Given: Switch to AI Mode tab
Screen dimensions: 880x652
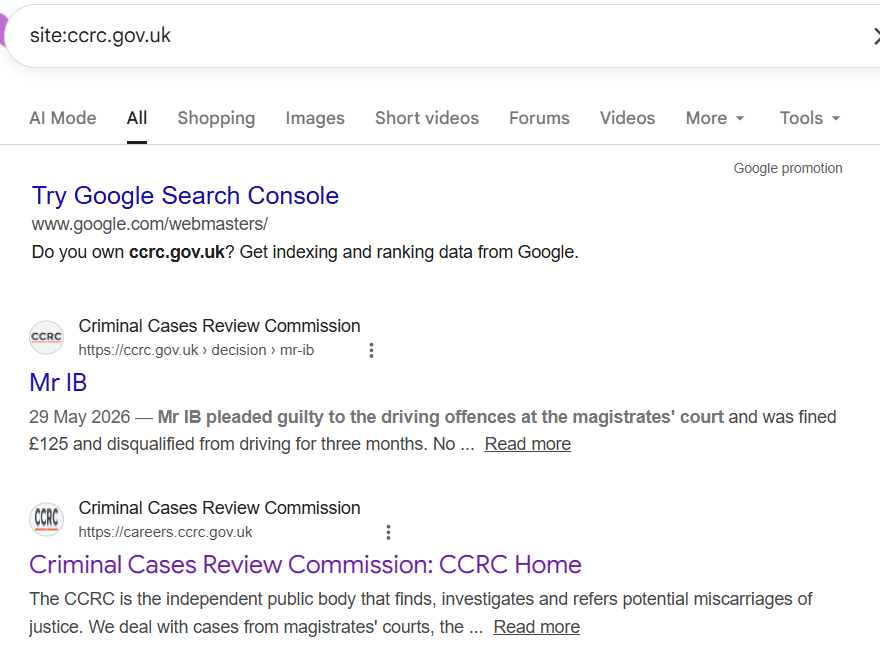Looking at the screenshot, I should point(63,118).
